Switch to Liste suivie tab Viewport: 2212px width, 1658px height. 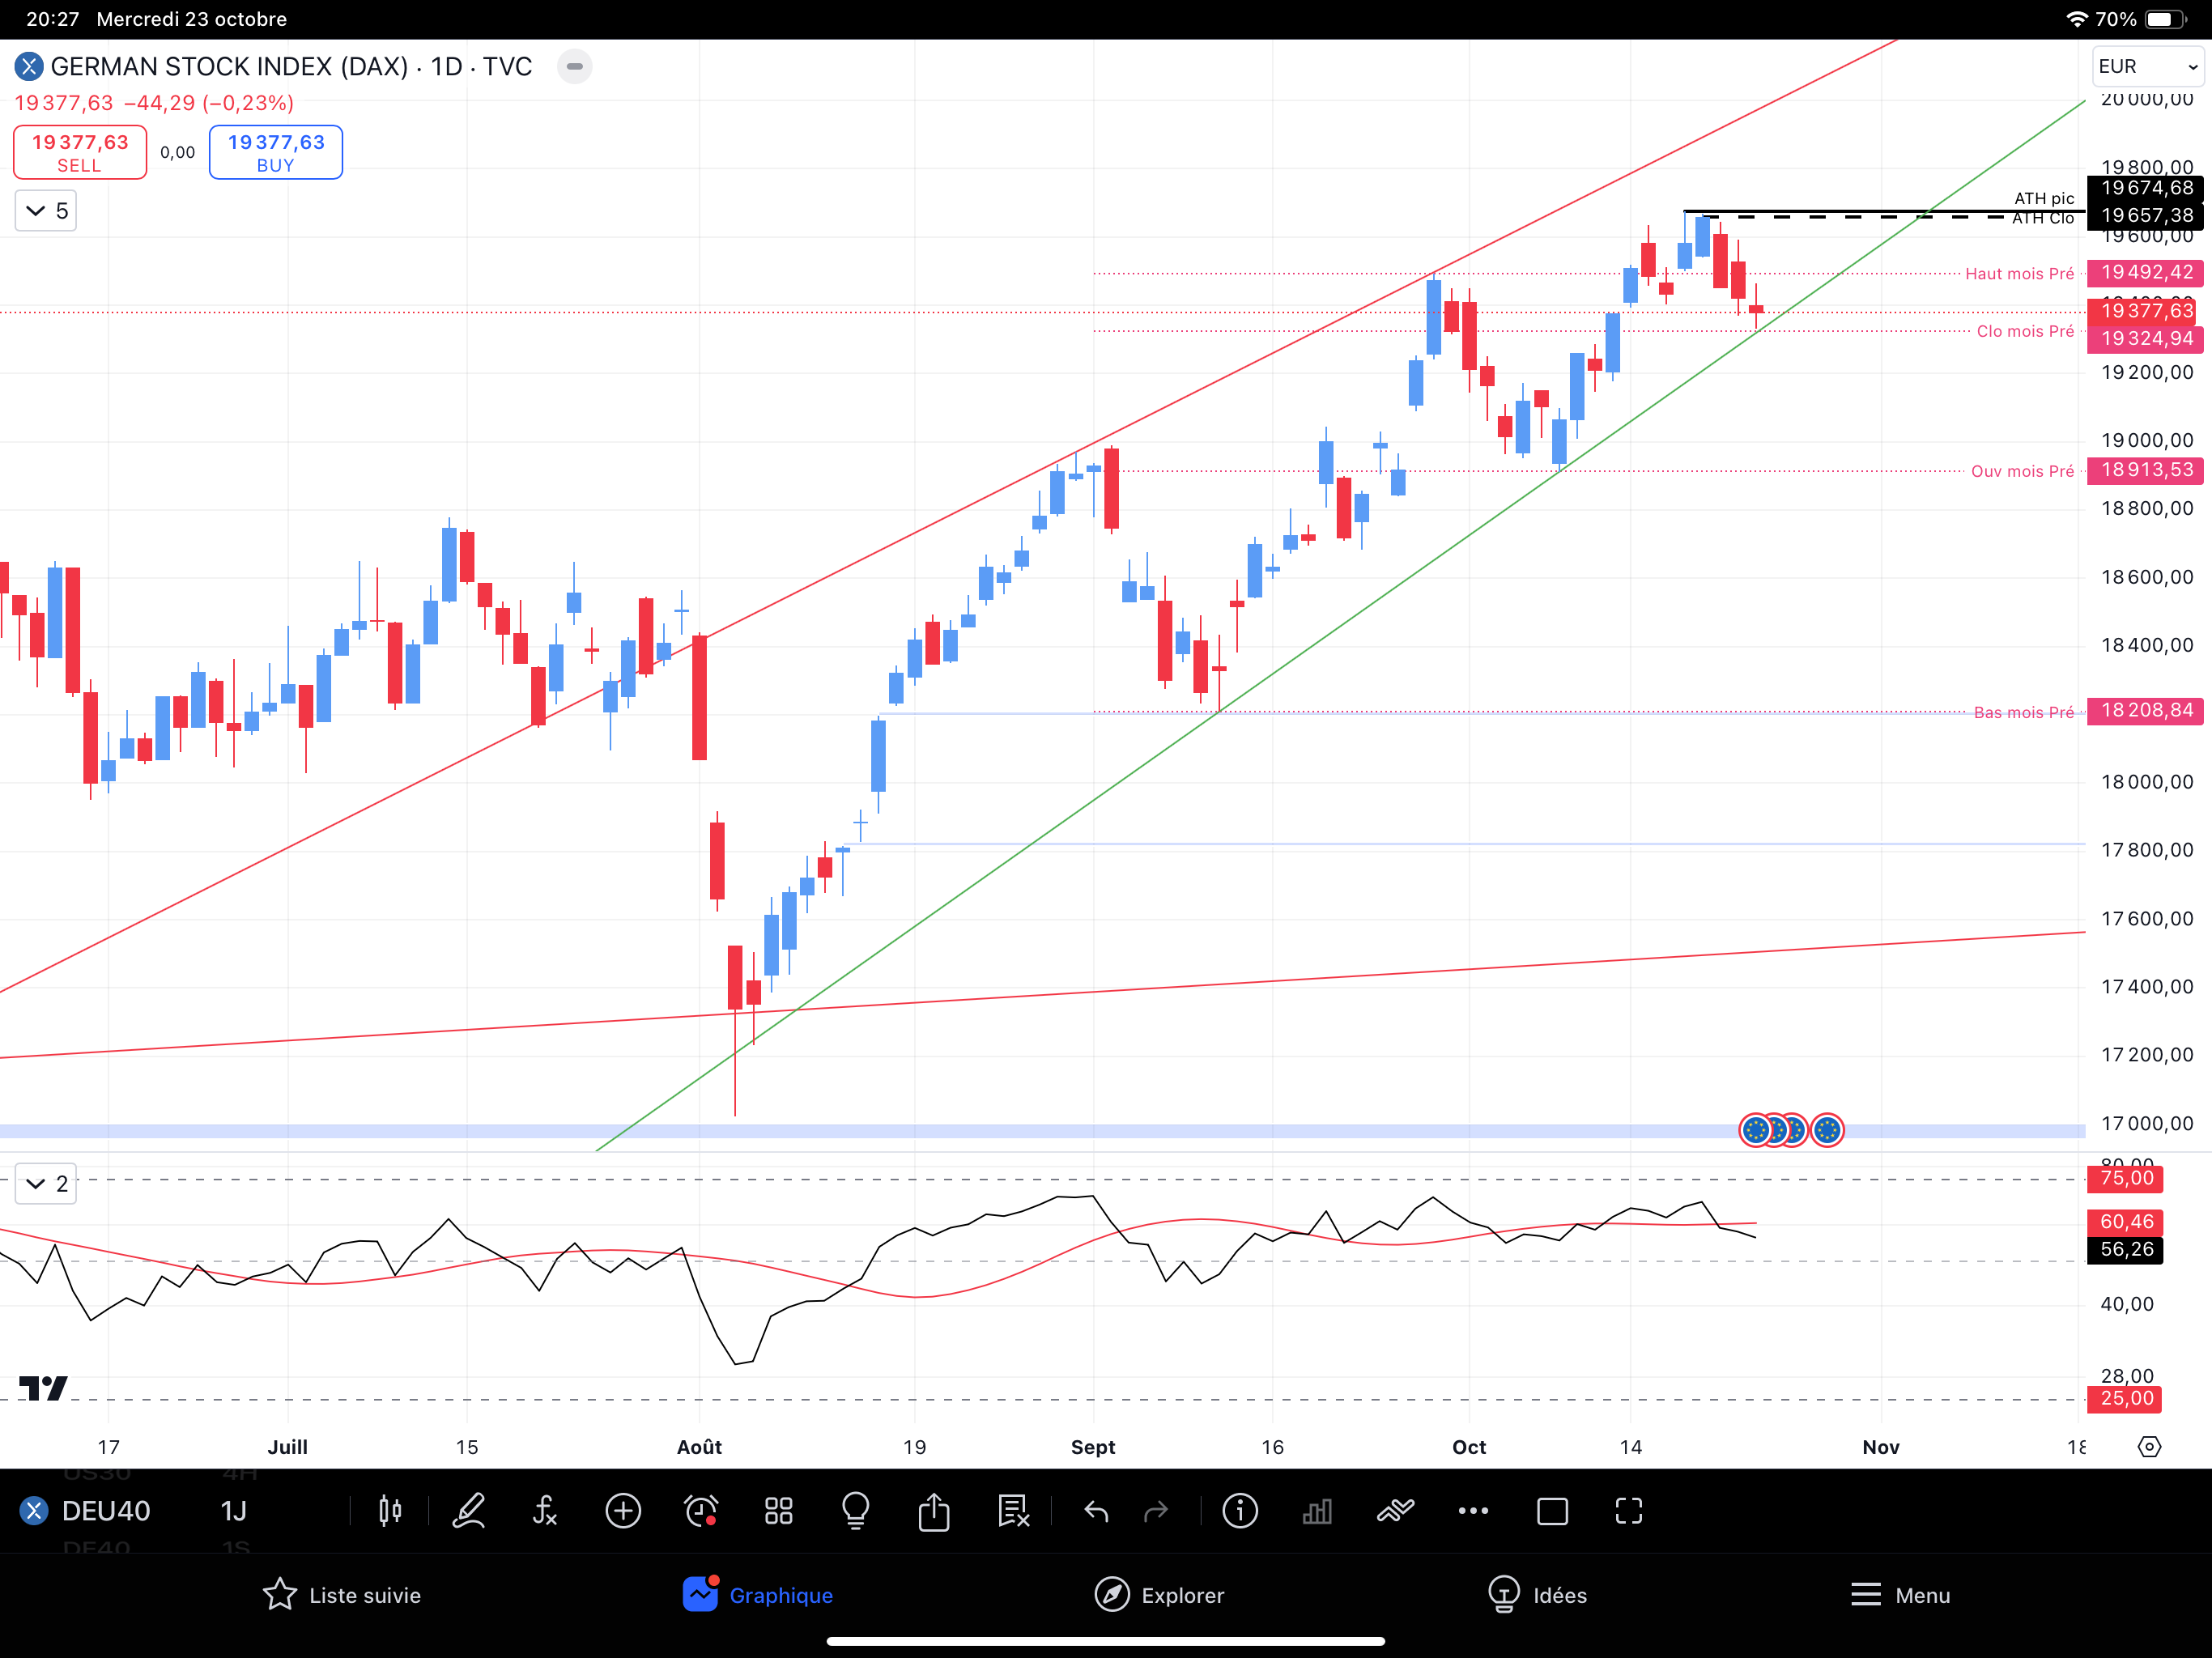point(342,1595)
